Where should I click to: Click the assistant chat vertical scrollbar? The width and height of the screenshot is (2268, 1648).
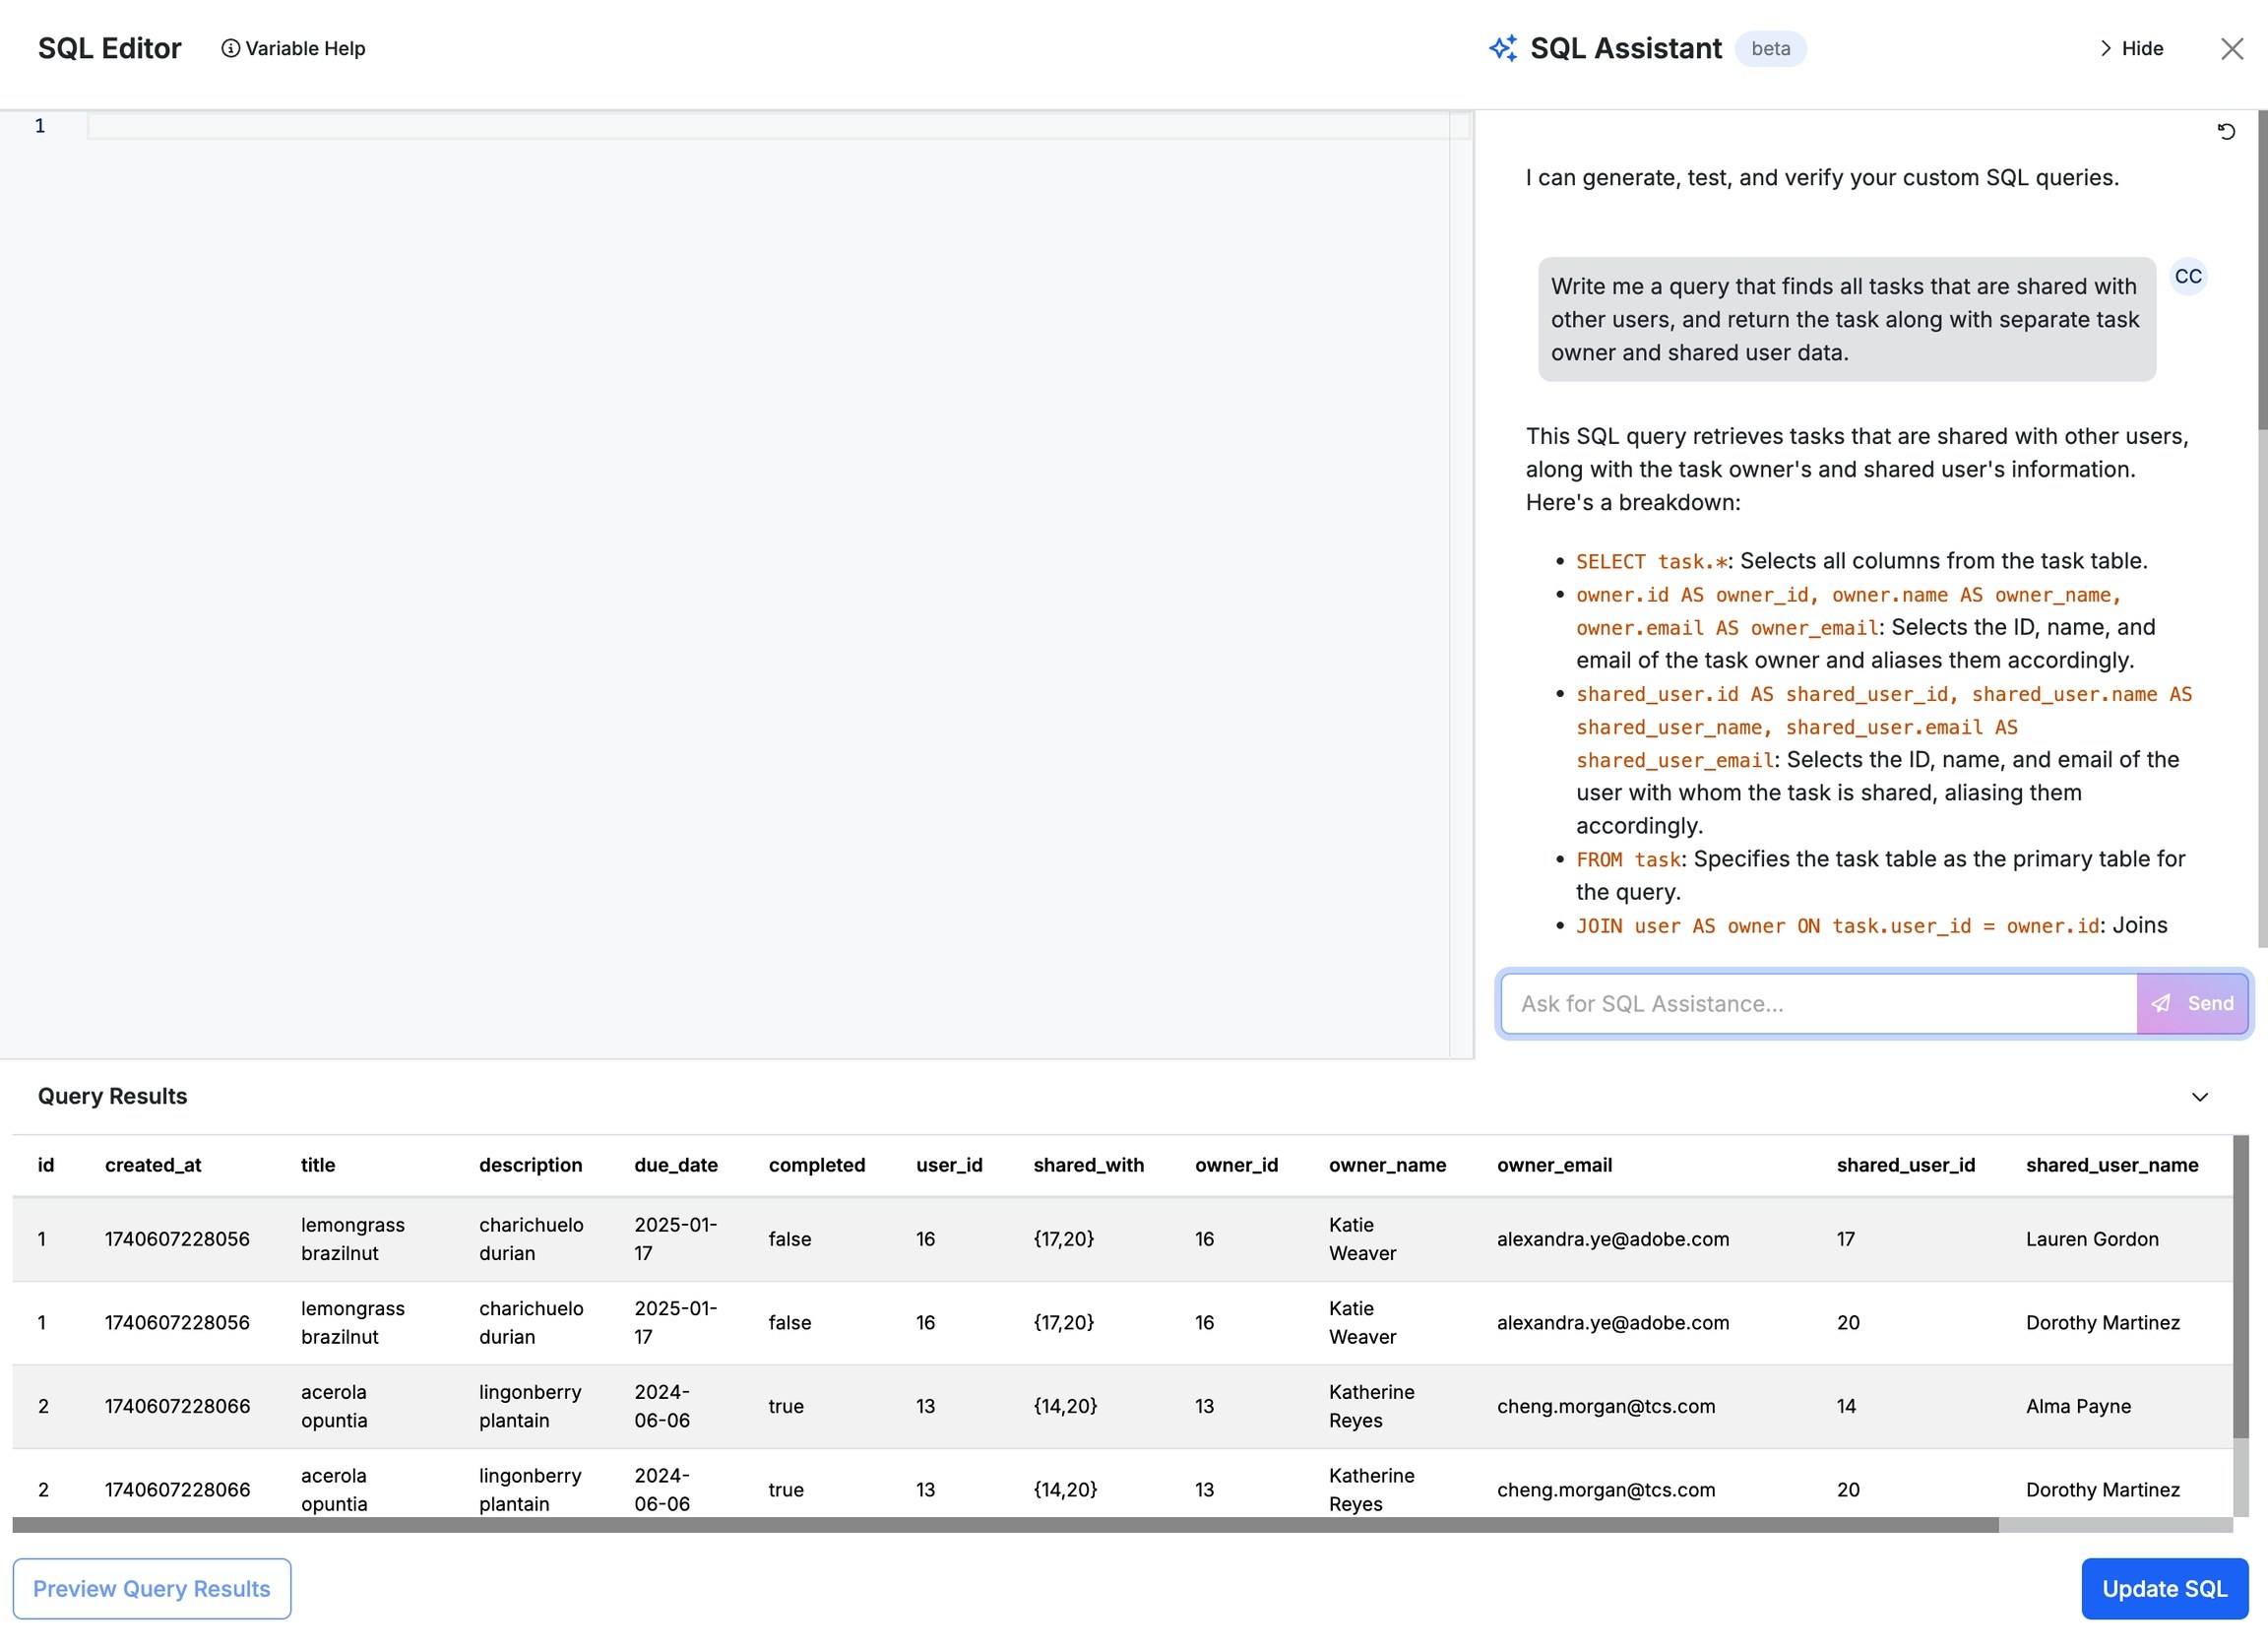[2262, 270]
